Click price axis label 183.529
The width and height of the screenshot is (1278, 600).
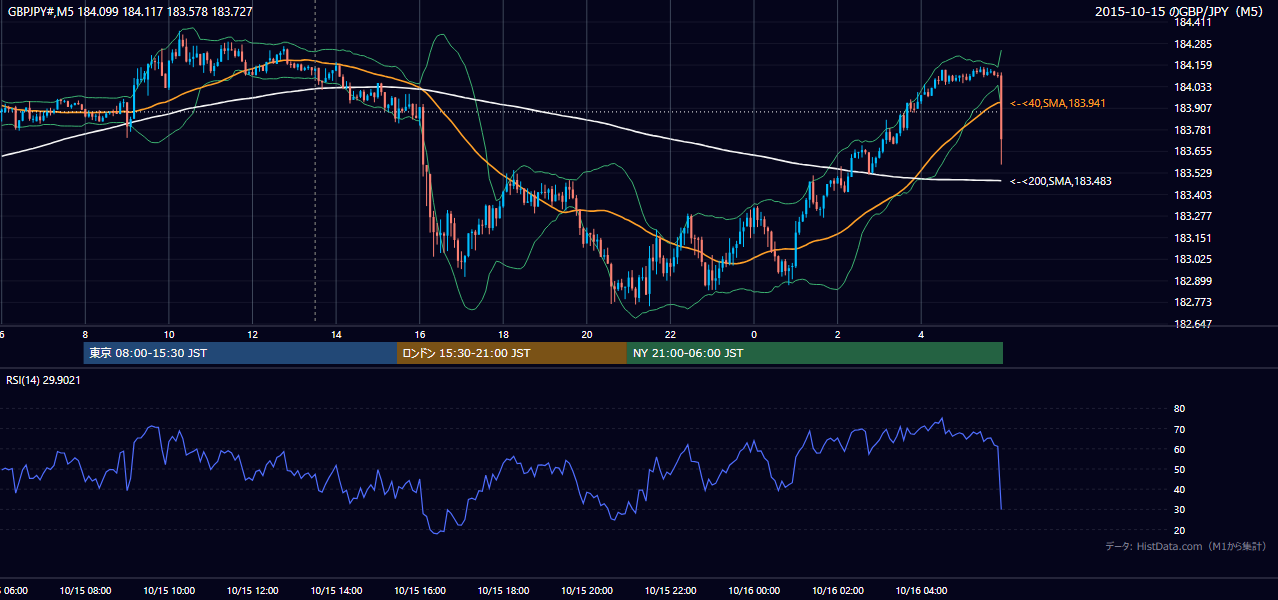click(x=1193, y=173)
